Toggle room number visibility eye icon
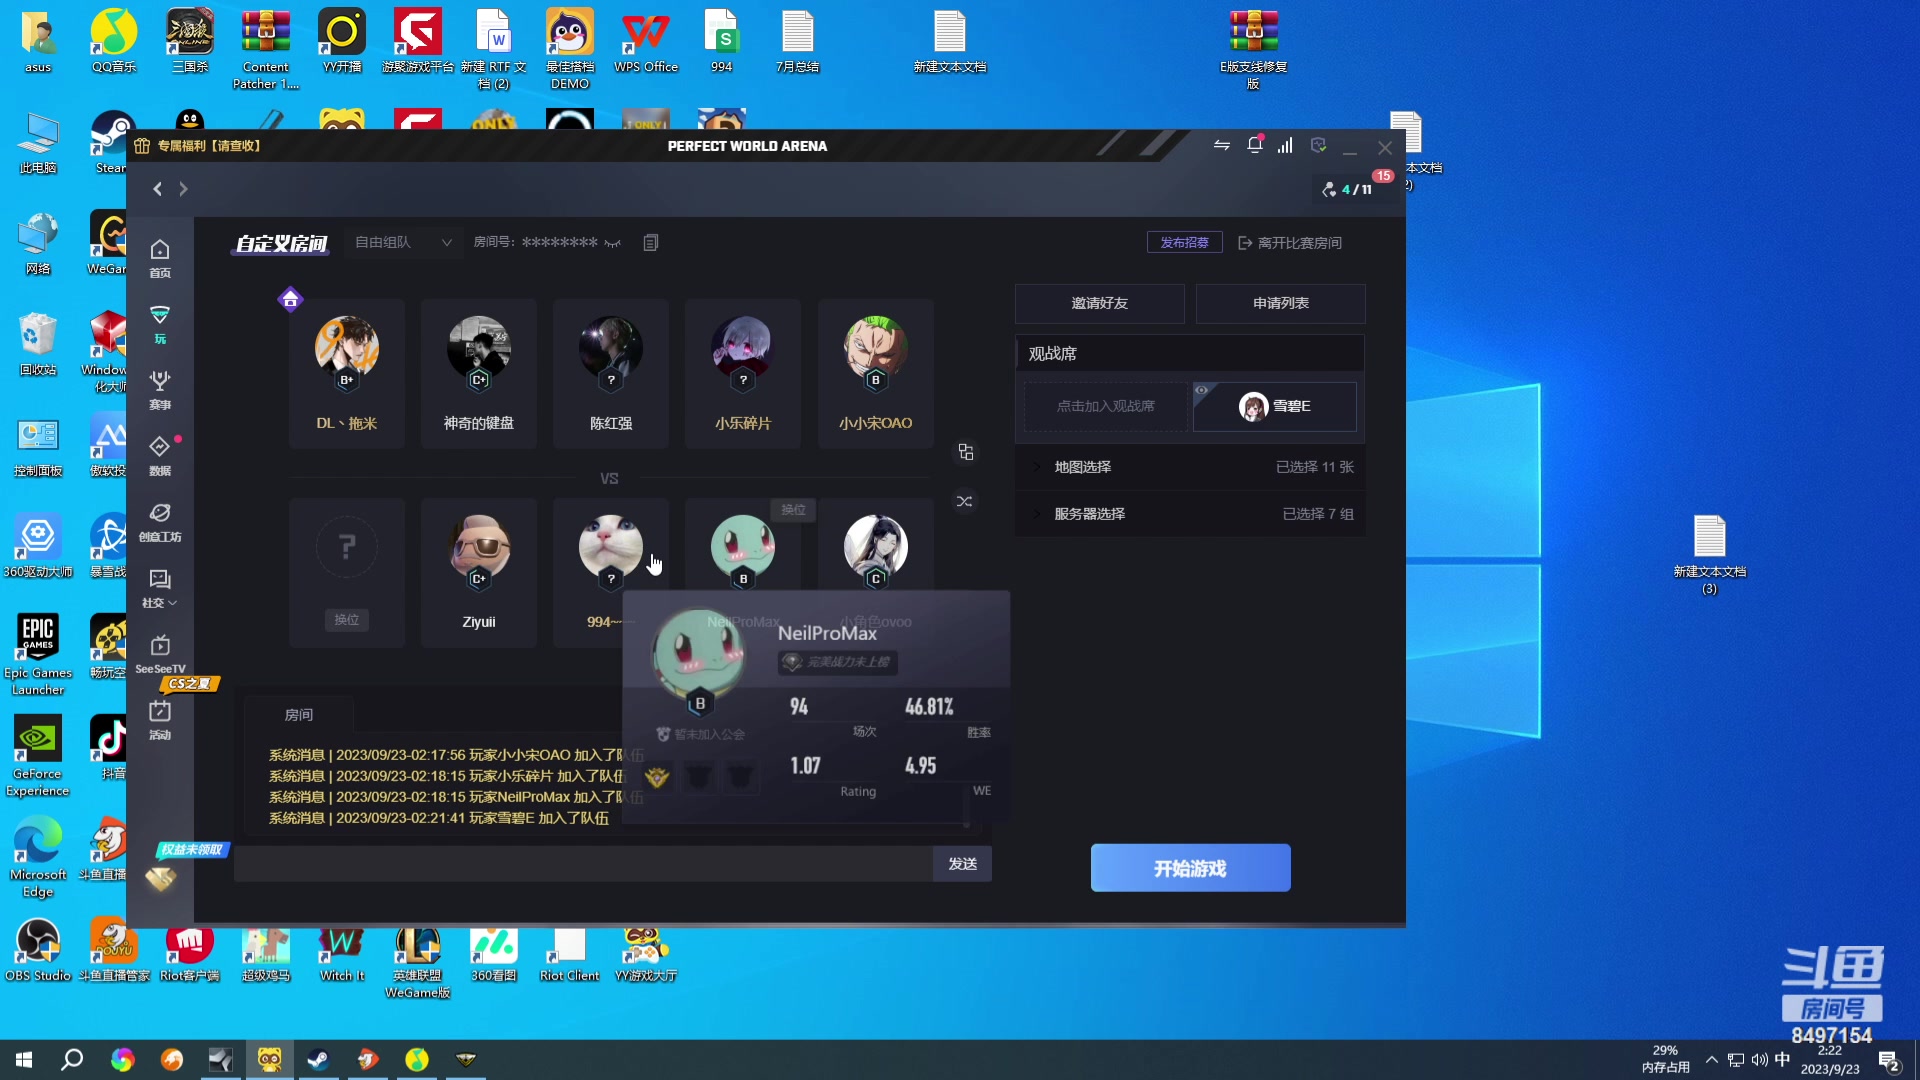This screenshot has width=1920, height=1080. pos(613,243)
